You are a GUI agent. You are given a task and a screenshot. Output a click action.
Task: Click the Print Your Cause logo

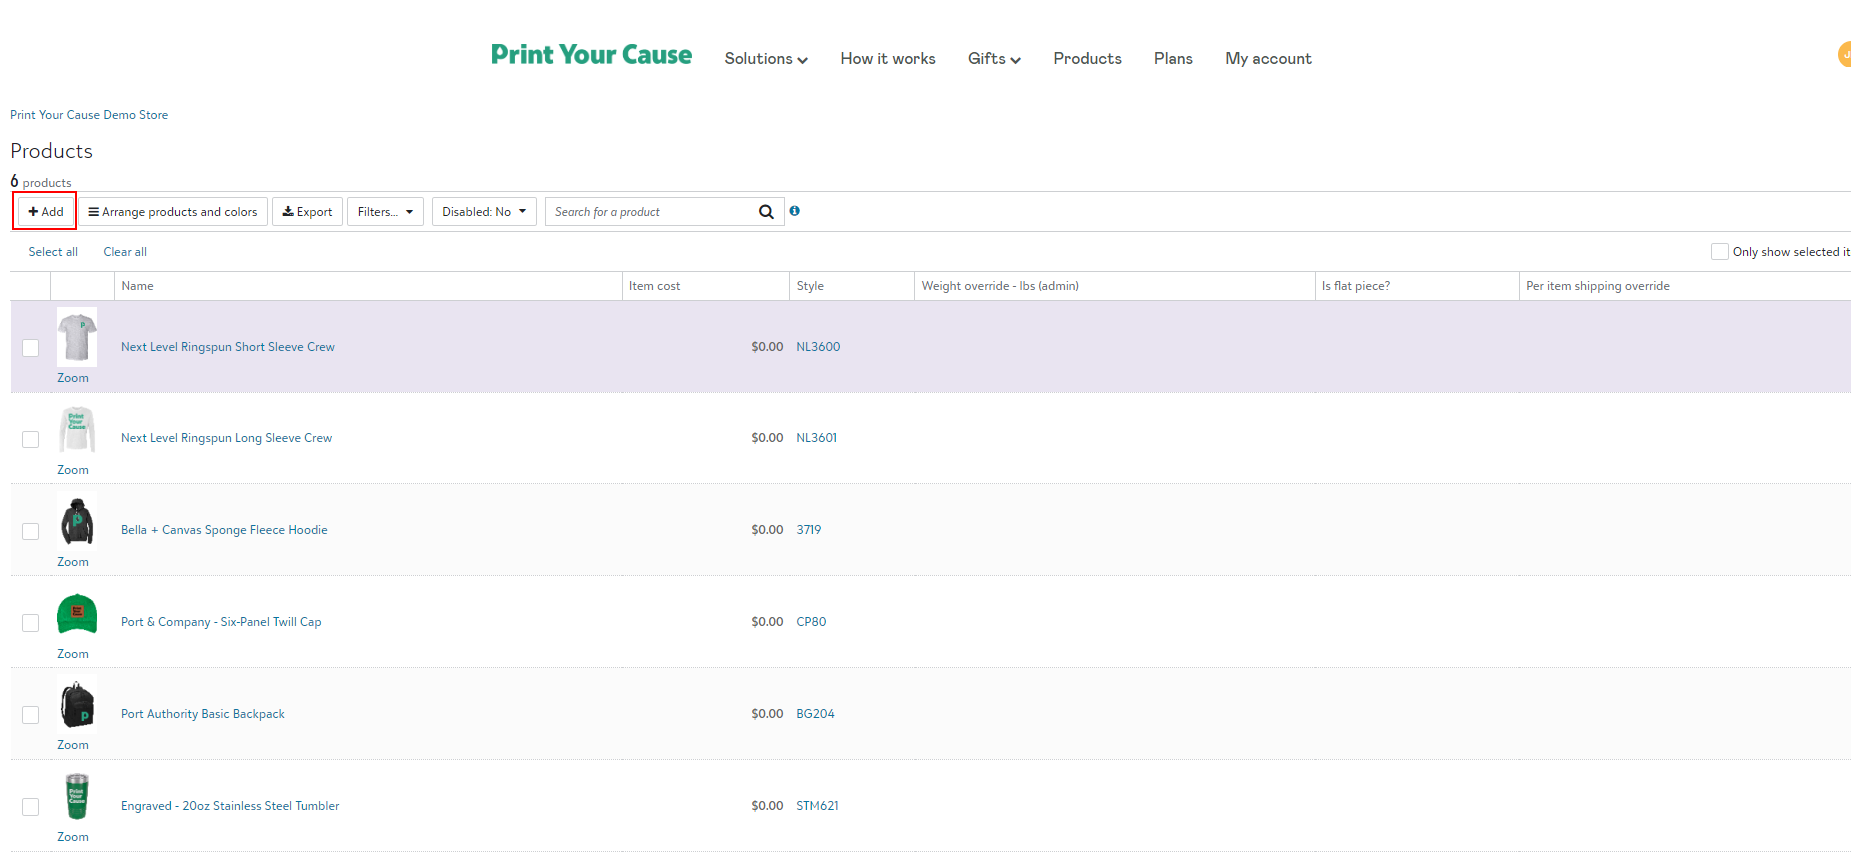coord(591,55)
